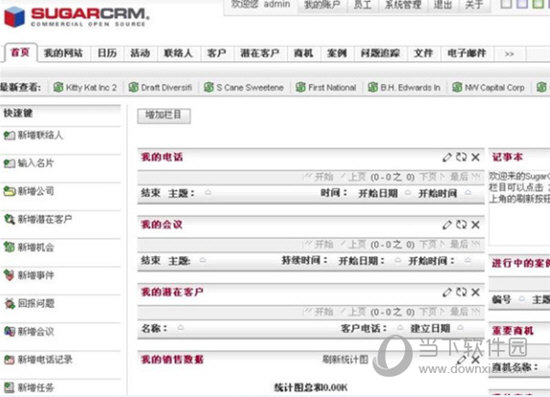550x397 pixels.
Task: Open the 案例 tab
Action: click(x=337, y=53)
